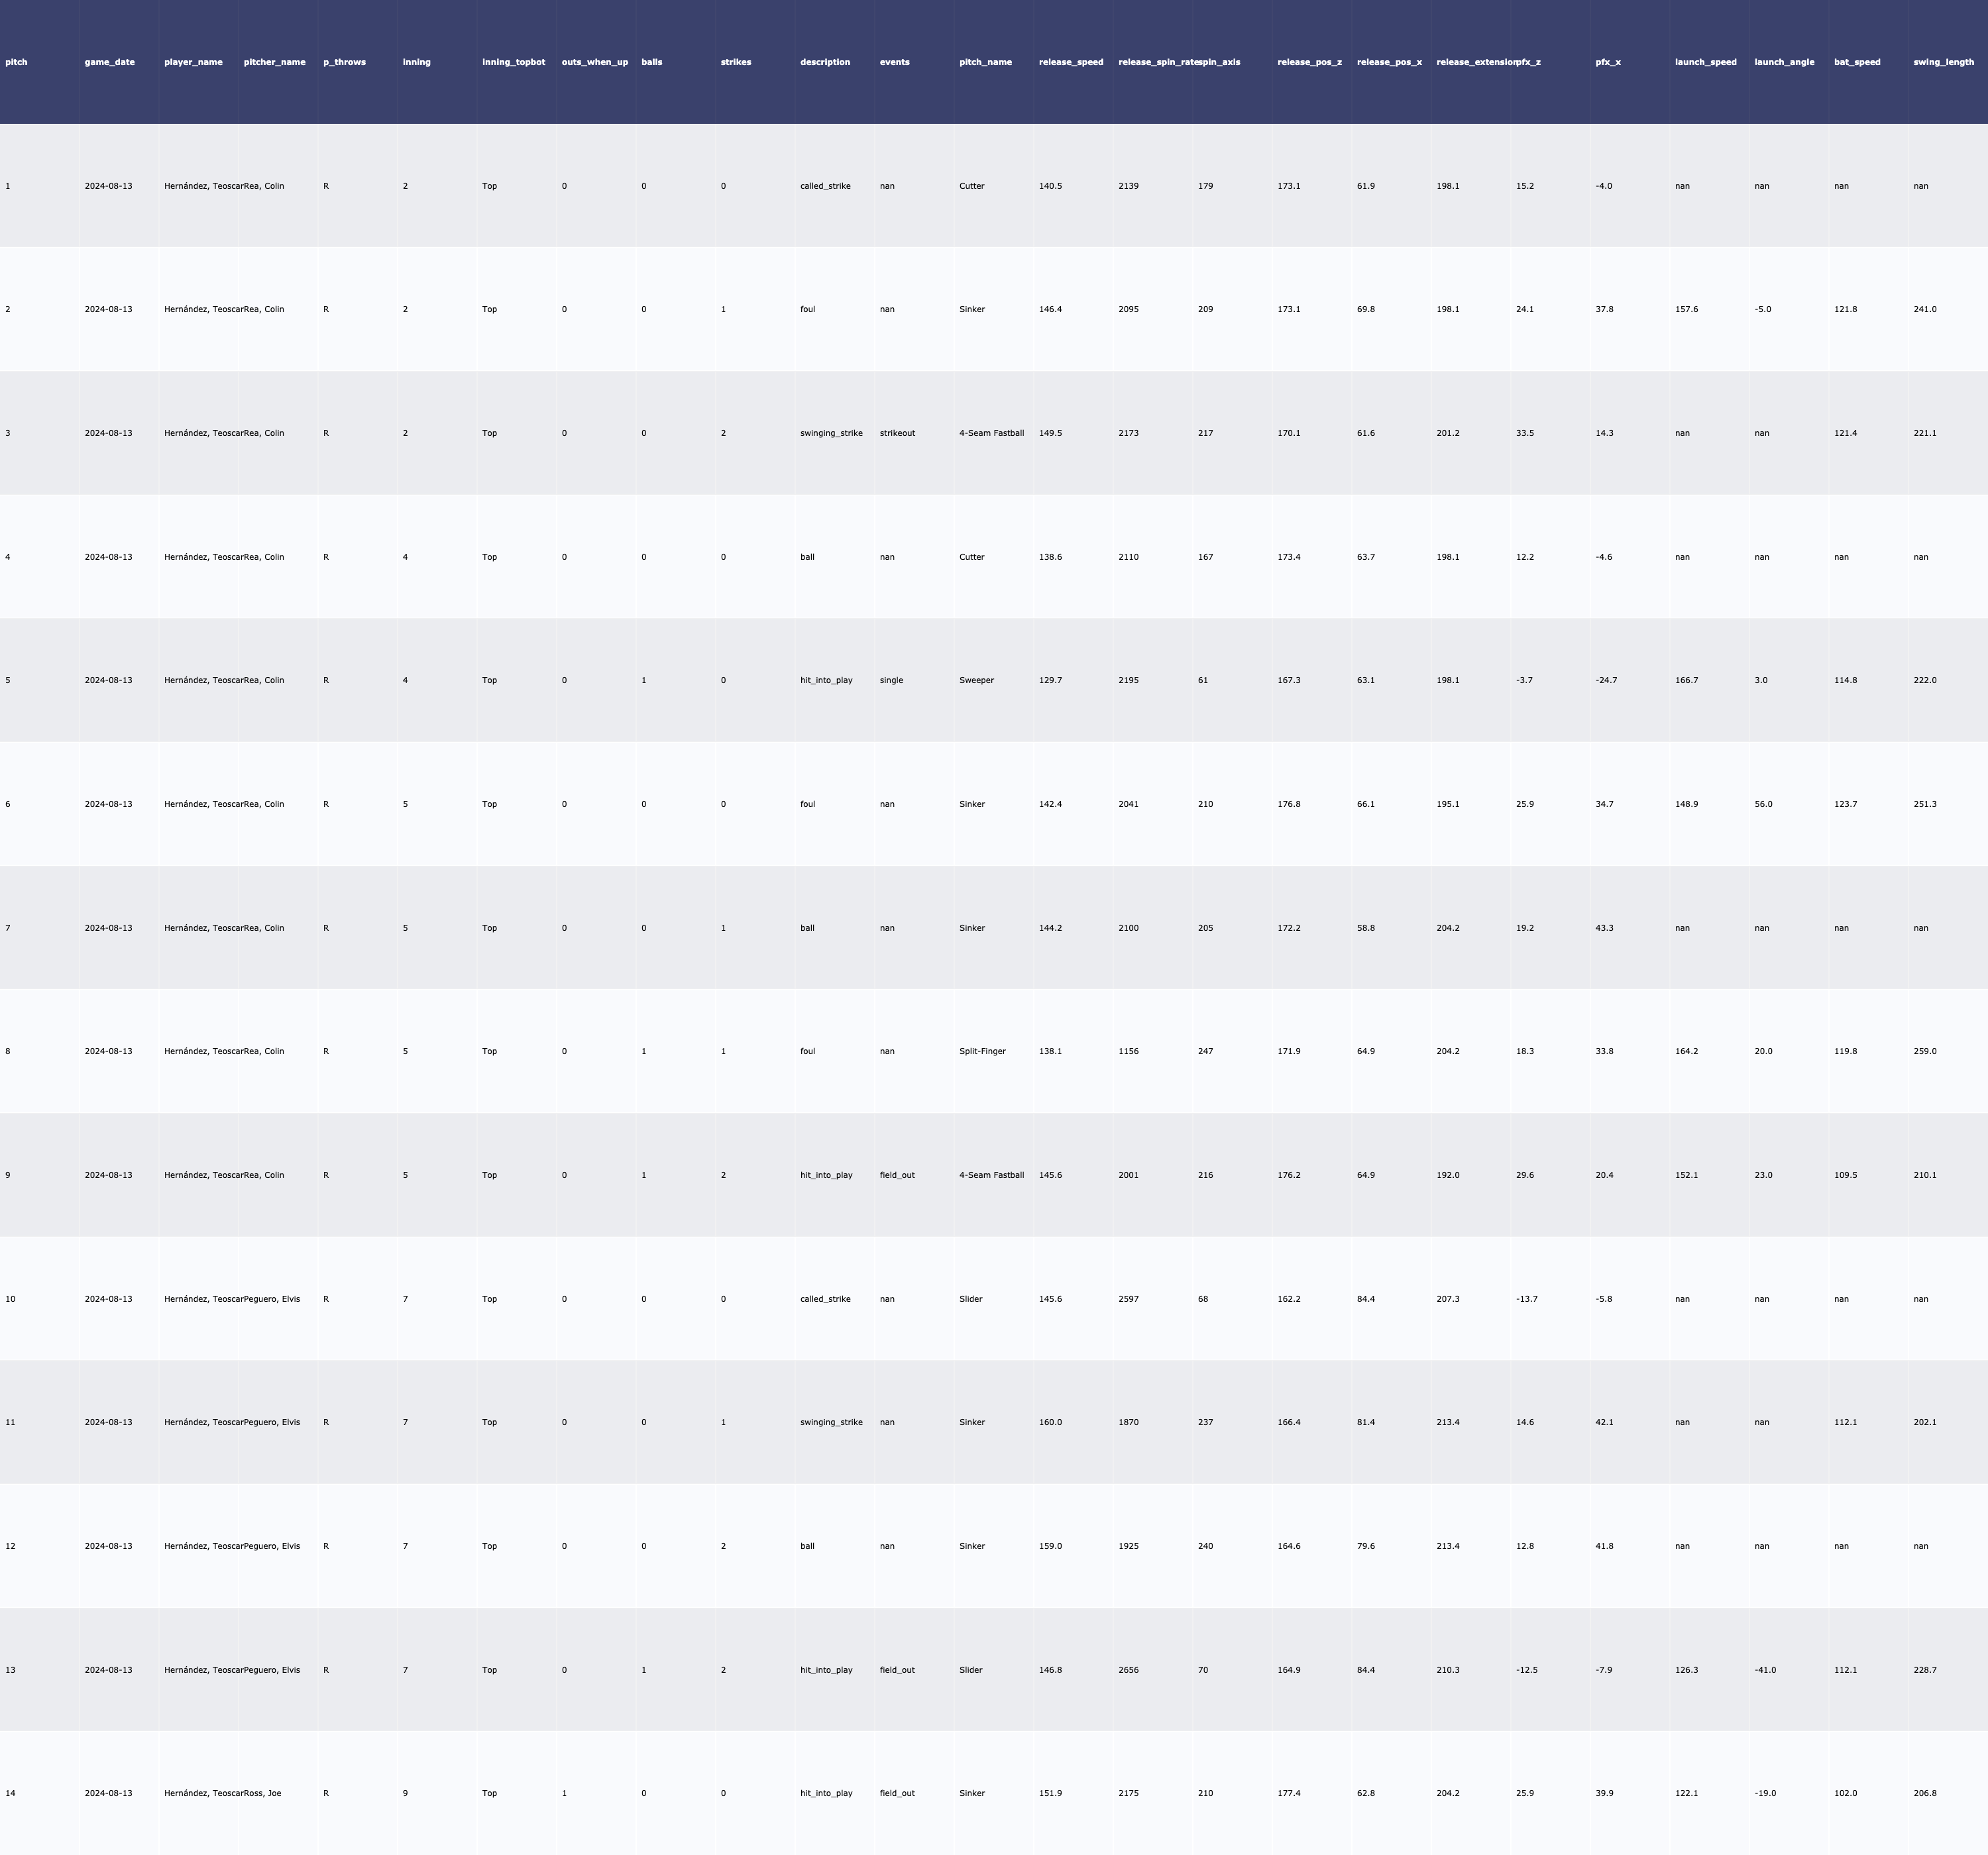Viewport: 1988px width, 1855px height.
Task: Click the game_date column header
Action: pos(110,62)
